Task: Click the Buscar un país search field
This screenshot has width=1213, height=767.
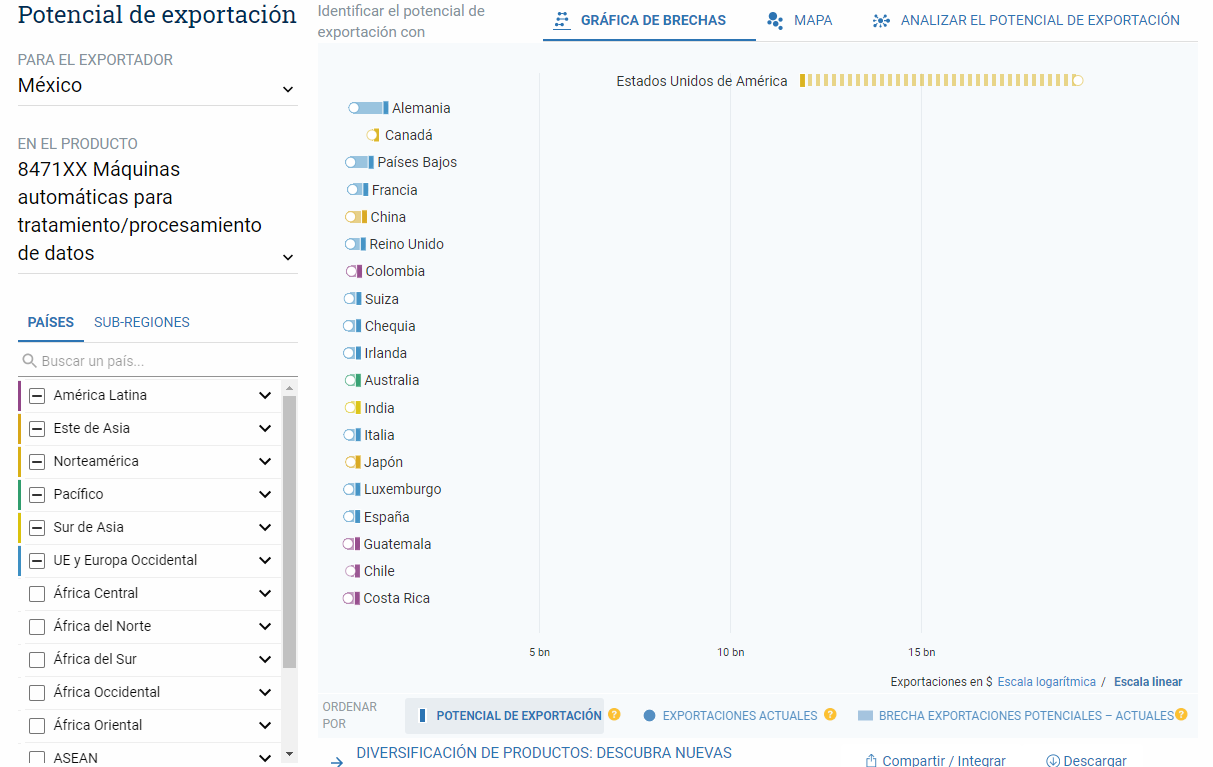Action: pyautogui.click(x=160, y=361)
